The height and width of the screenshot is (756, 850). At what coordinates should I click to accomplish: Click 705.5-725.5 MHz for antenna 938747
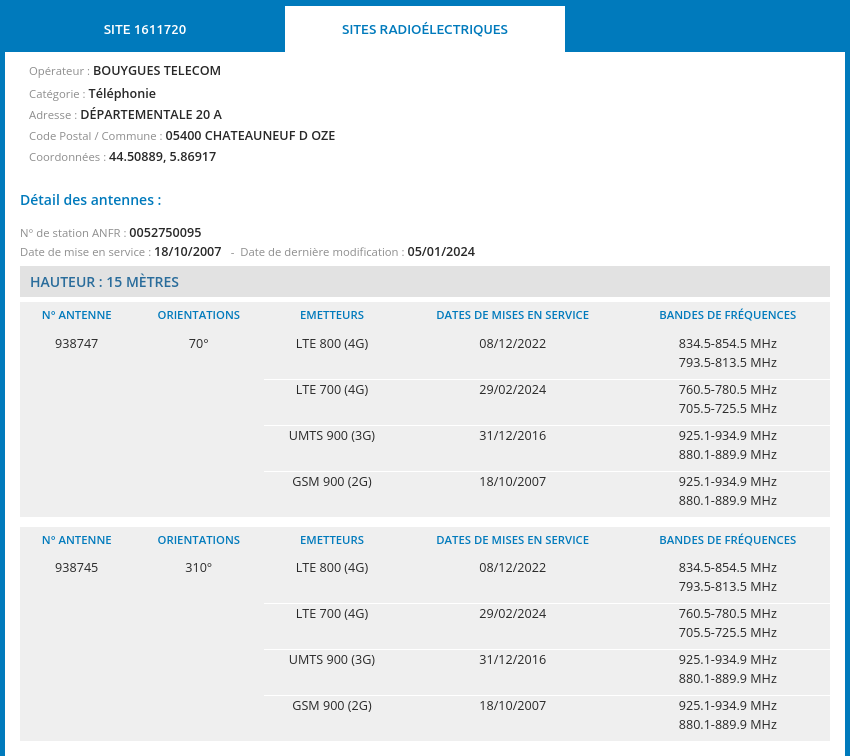coord(727,409)
